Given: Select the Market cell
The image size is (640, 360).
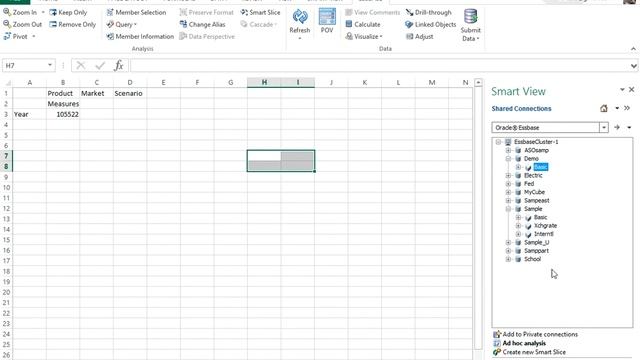Looking at the screenshot, I should [97, 93].
